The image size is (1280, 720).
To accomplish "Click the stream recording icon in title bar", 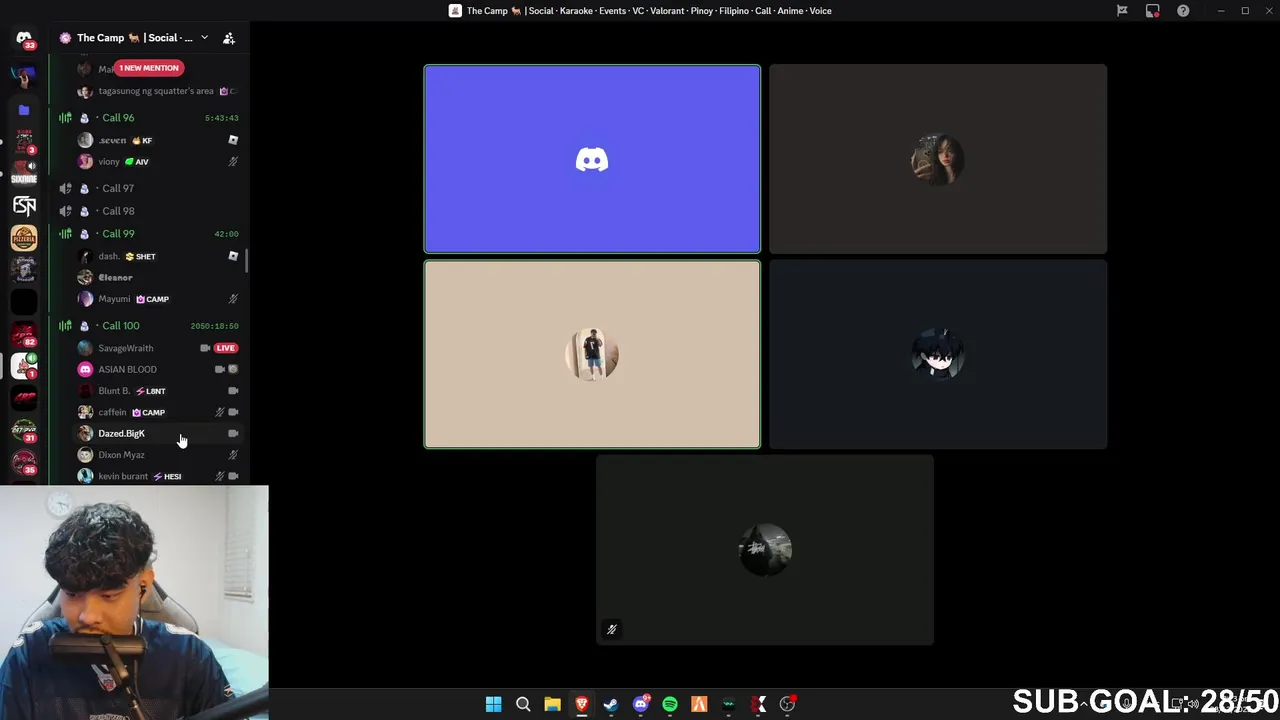I will (1153, 11).
